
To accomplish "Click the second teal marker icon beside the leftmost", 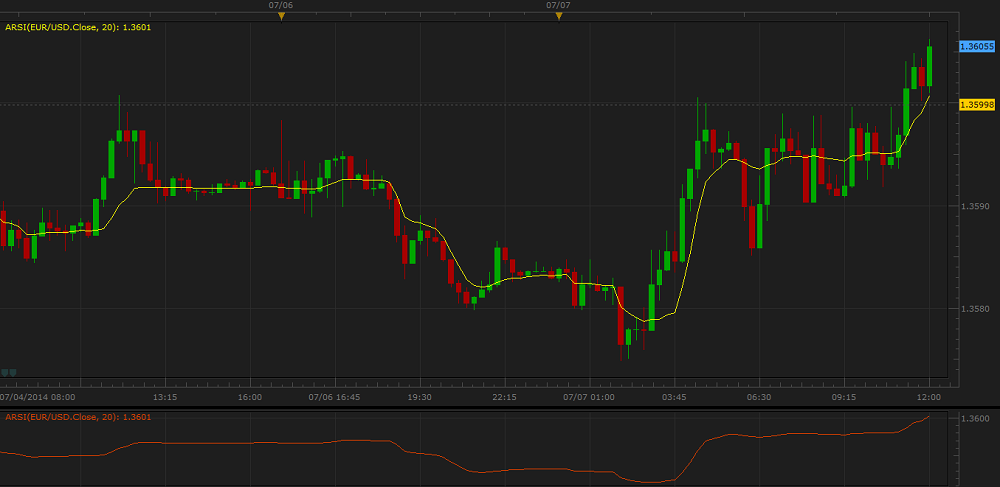I will click(13, 372).
